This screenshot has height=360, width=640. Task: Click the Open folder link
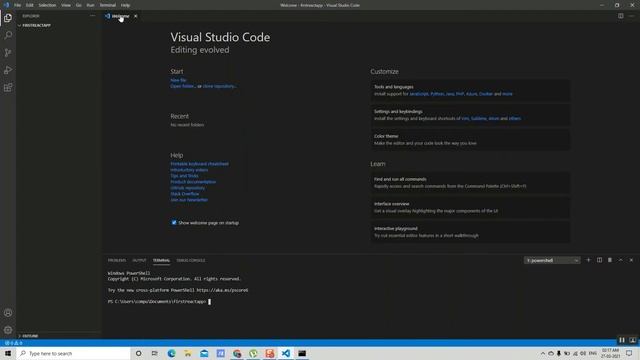pos(182,86)
